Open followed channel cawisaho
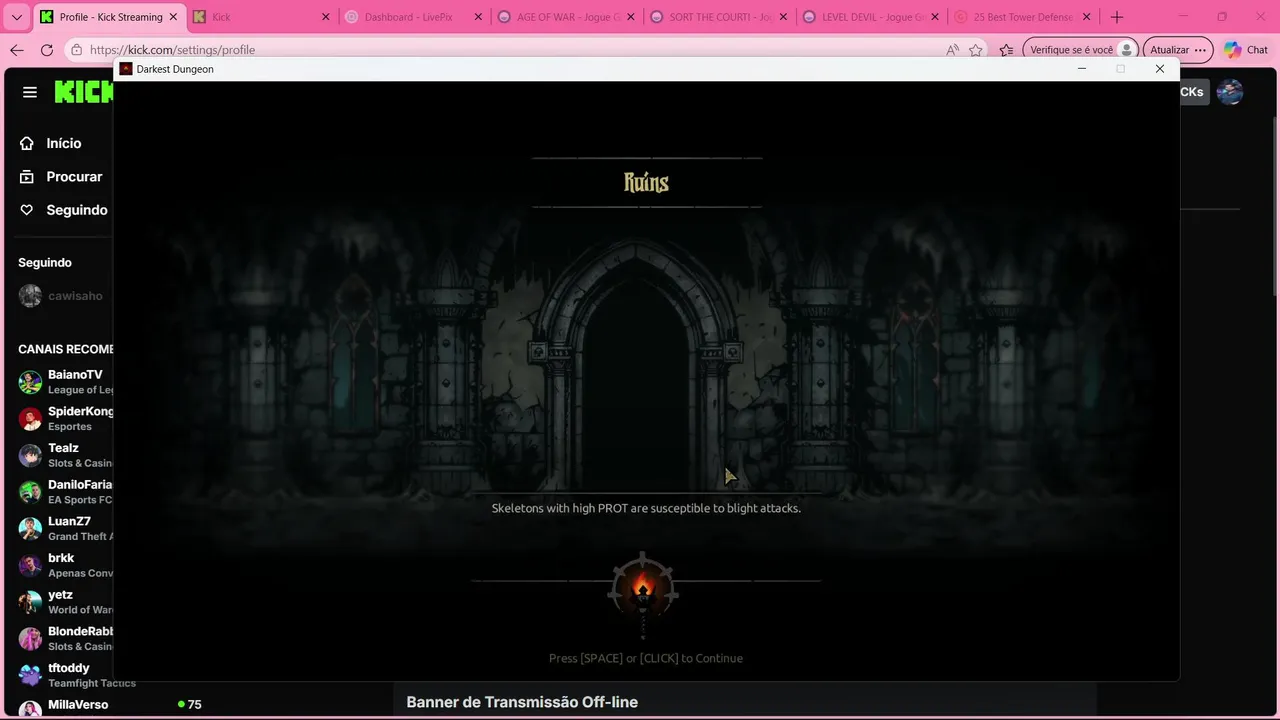This screenshot has height=720, width=1280. coord(60,296)
